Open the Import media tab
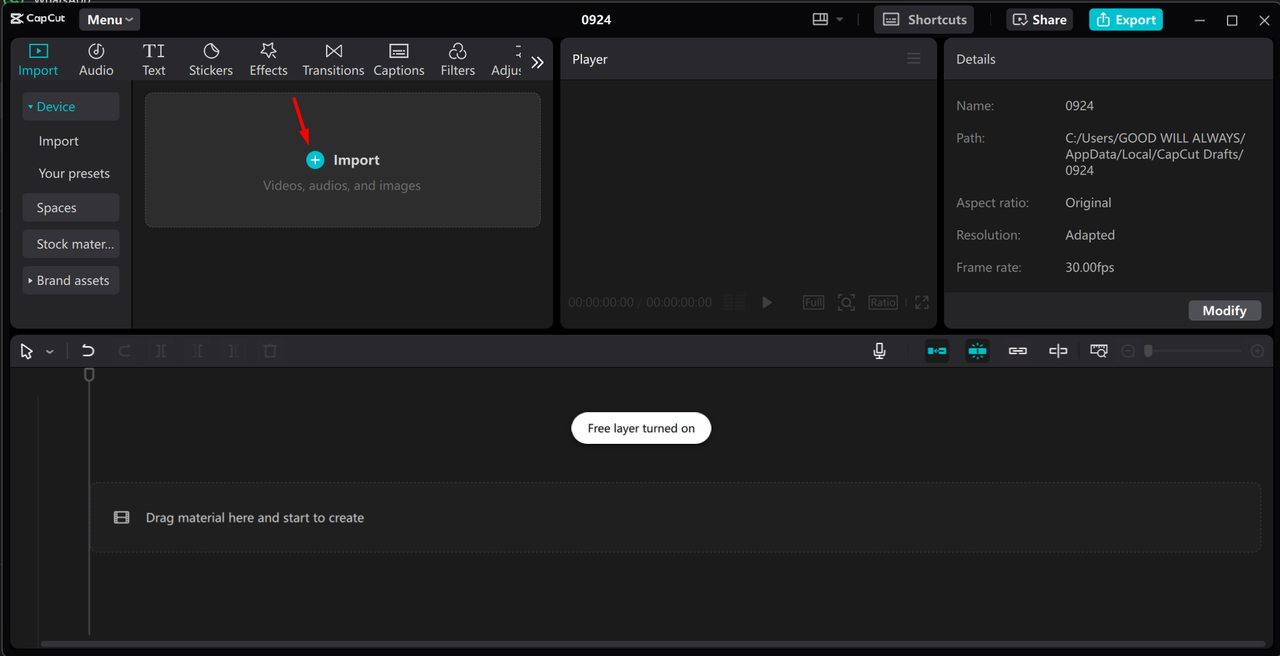1280x656 pixels. 38,60
